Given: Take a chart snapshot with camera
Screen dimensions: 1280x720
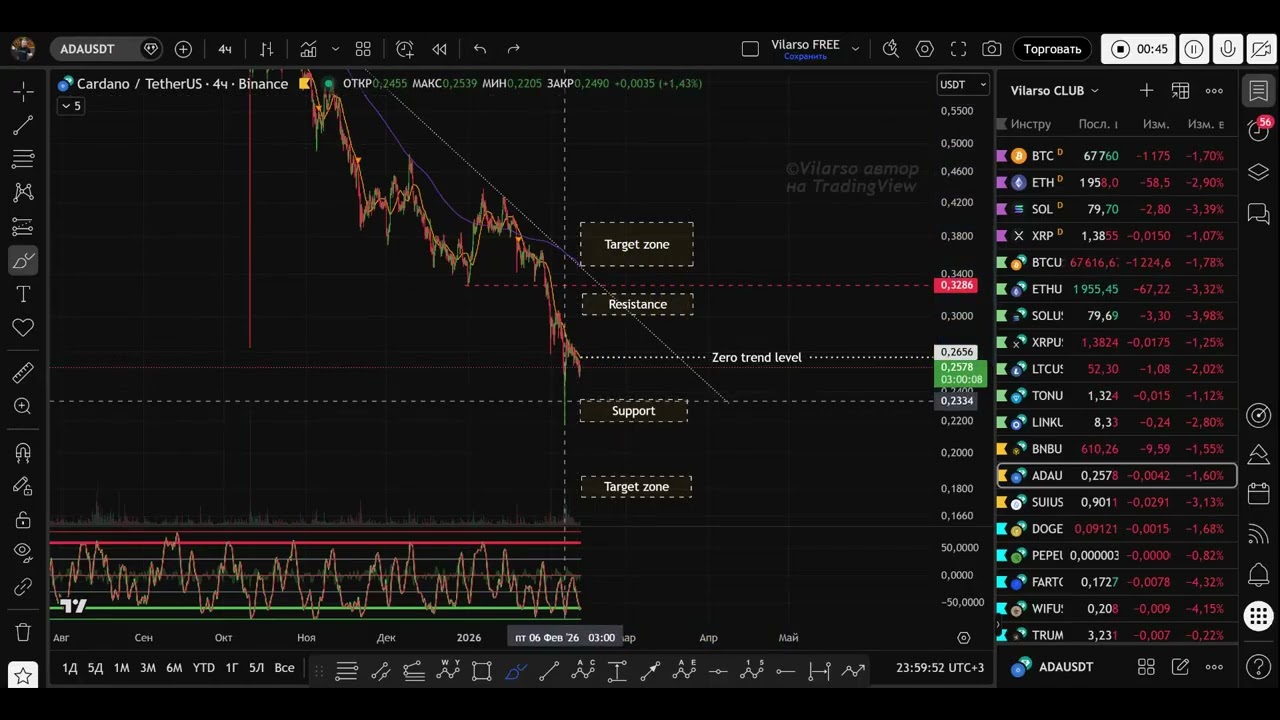Looking at the screenshot, I should [992, 49].
